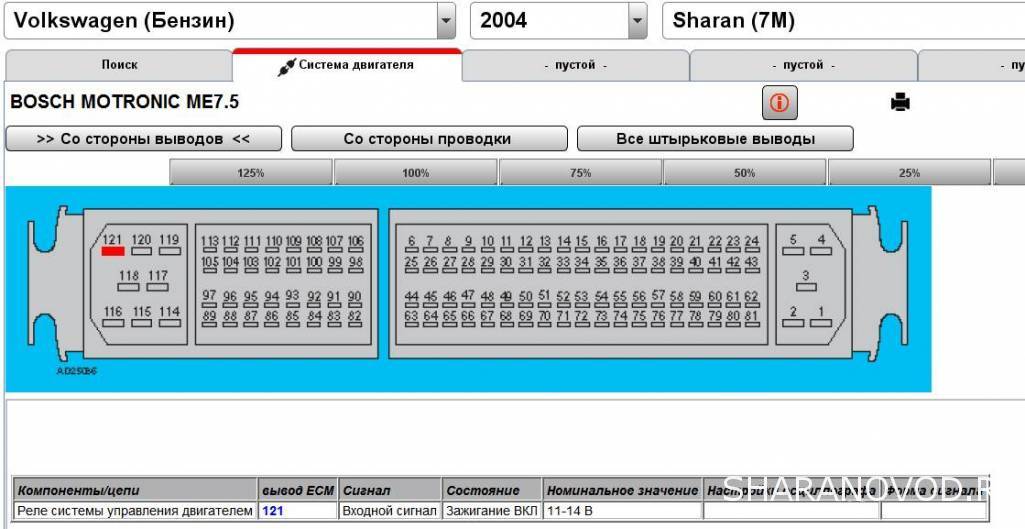The height and width of the screenshot is (529, 1025).
Task: Open the Система двигателя tab
Action: coord(347,66)
